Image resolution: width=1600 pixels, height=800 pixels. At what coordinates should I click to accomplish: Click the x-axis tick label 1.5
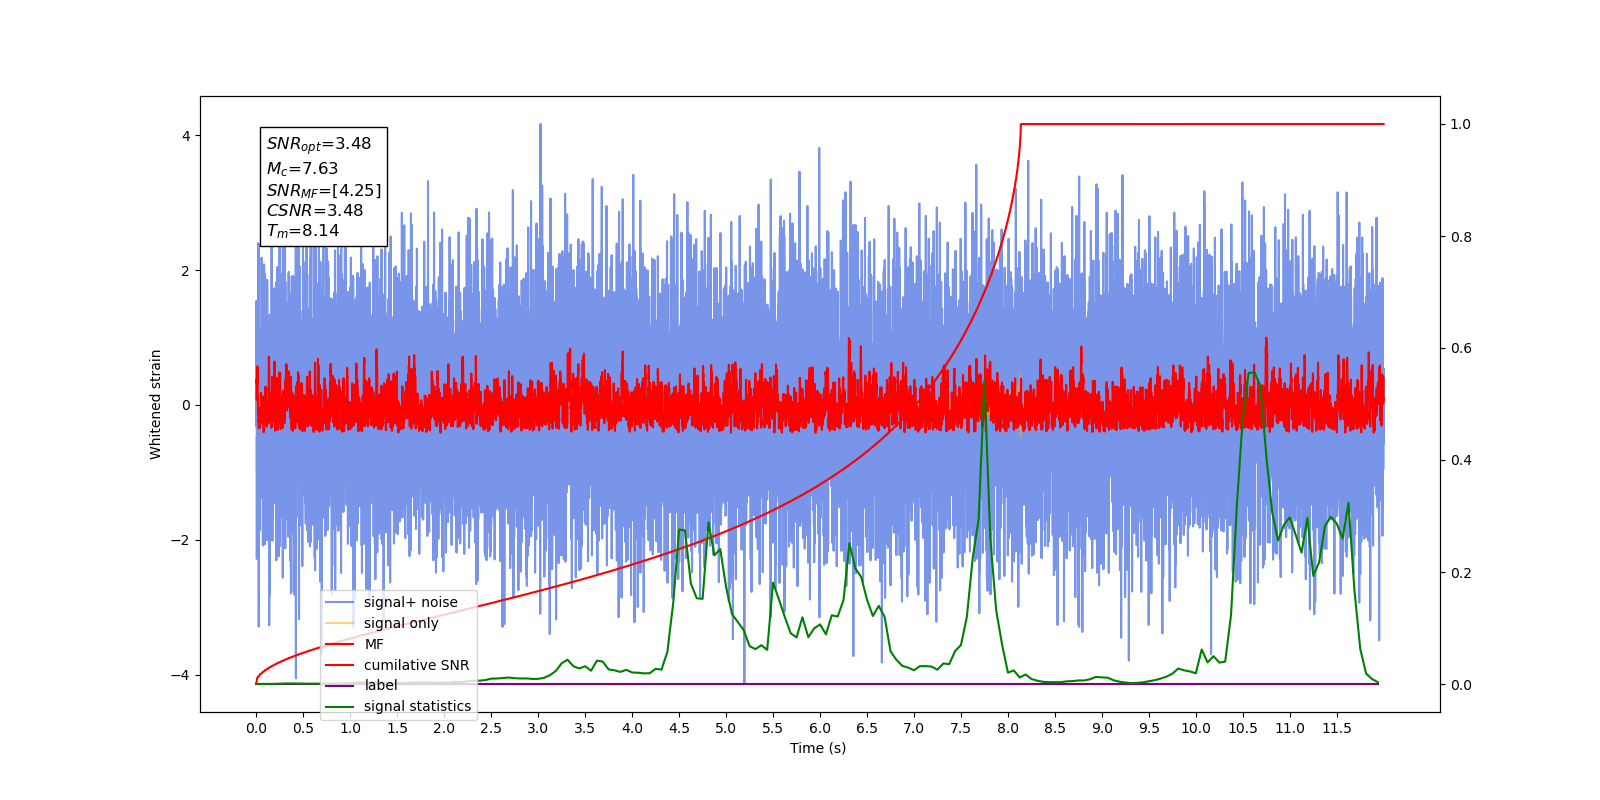[397, 728]
